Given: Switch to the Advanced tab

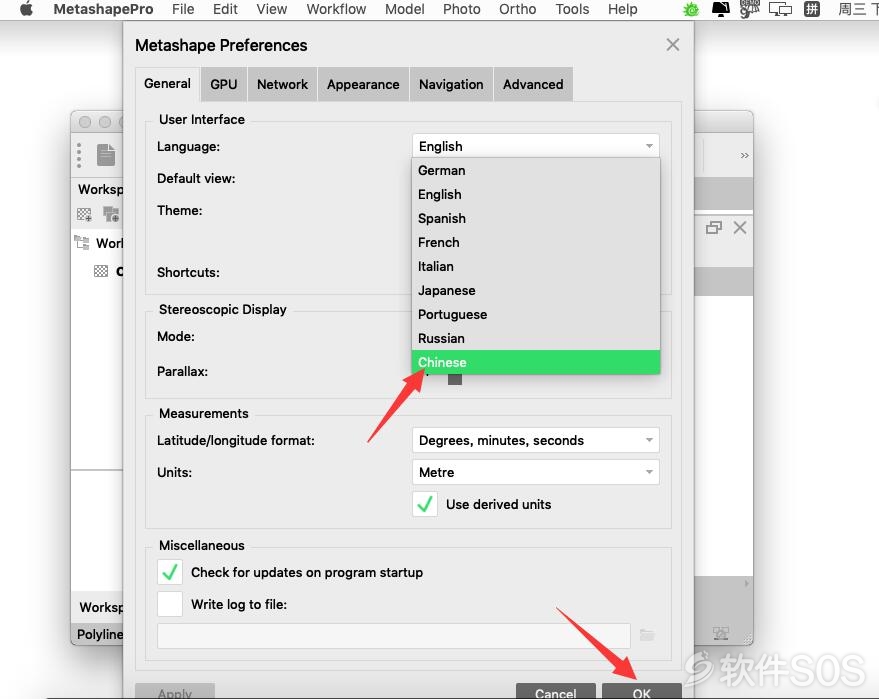Looking at the screenshot, I should pyautogui.click(x=533, y=85).
